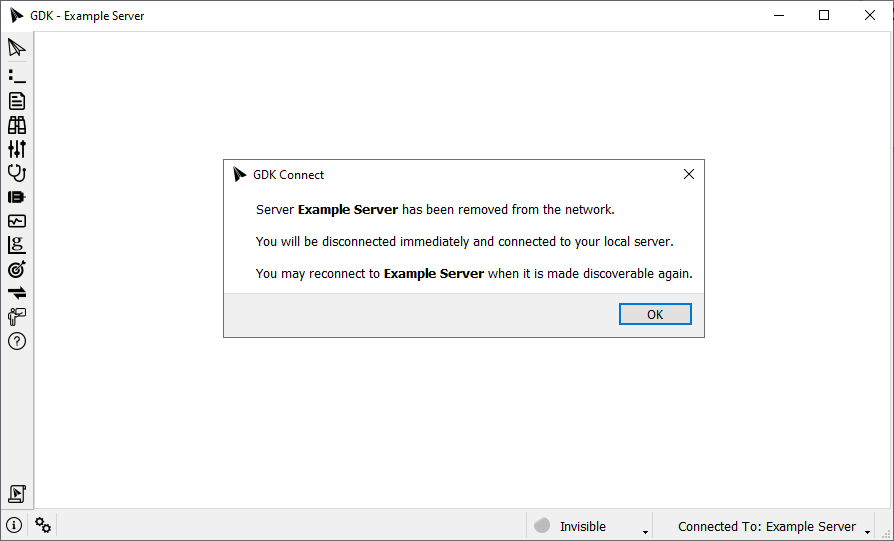Click the stethoscope diagnostics icon
Image resolution: width=894 pixels, height=541 pixels.
[17, 173]
